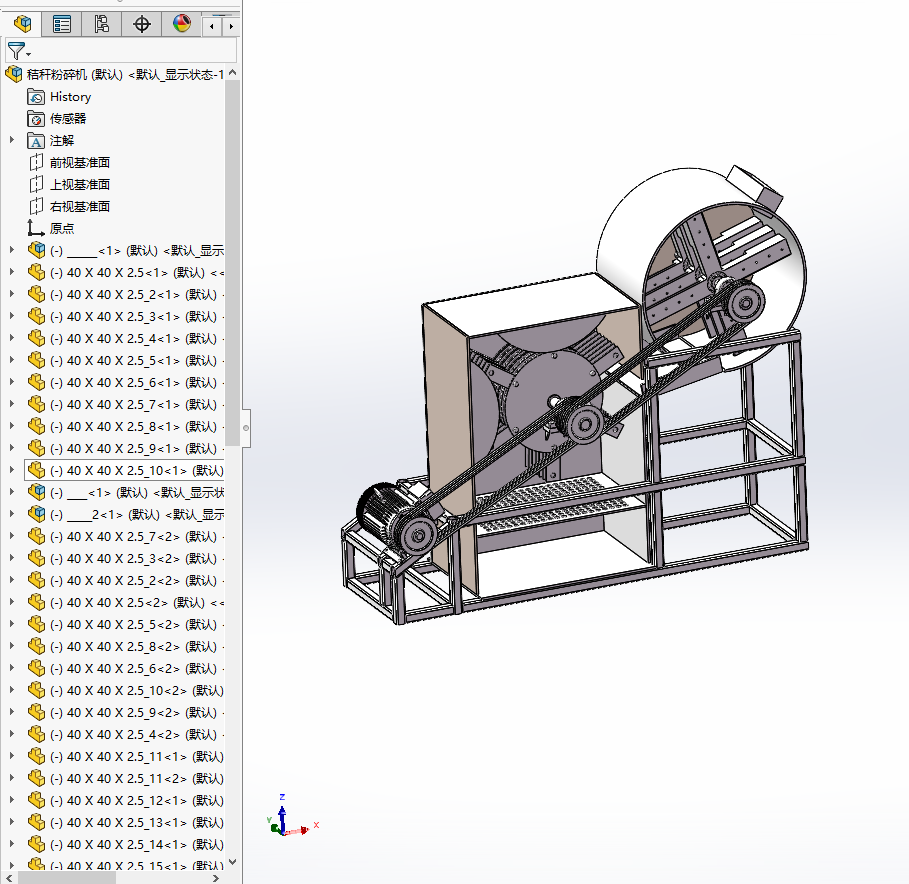The image size is (909, 884).
Task: Click the feature tree filter funnel icon
Action: coord(17,51)
